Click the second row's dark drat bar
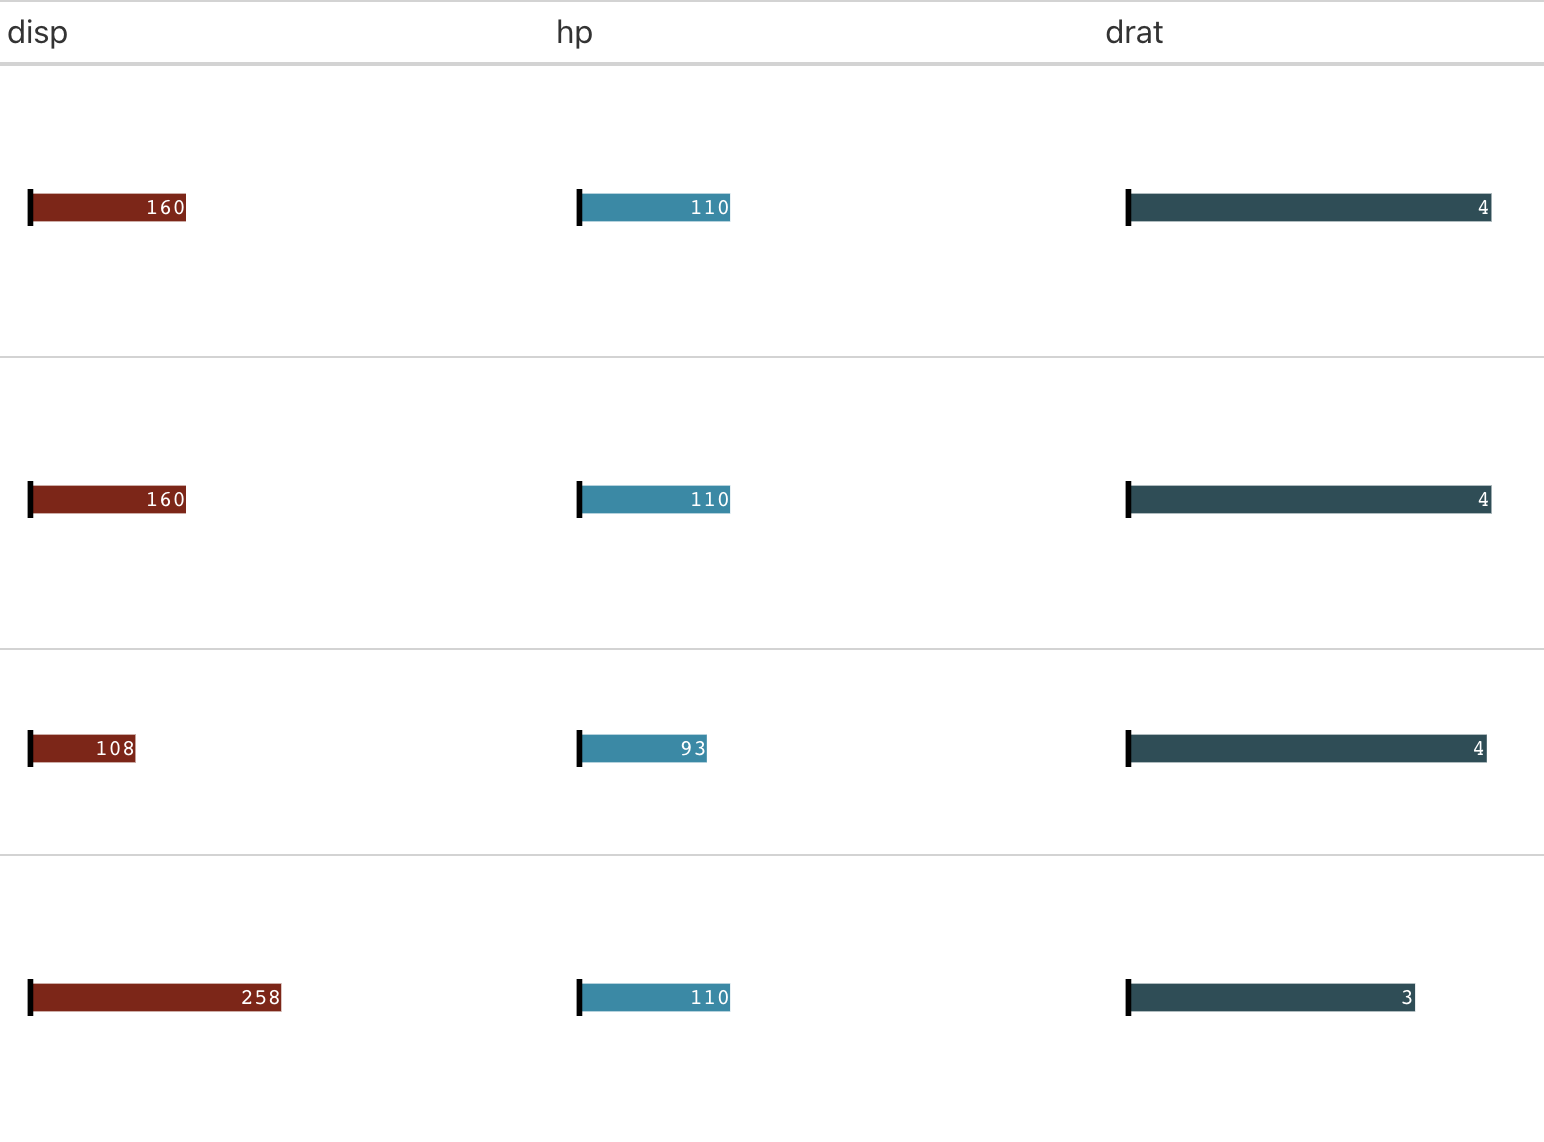 click(x=1310, y=500)
